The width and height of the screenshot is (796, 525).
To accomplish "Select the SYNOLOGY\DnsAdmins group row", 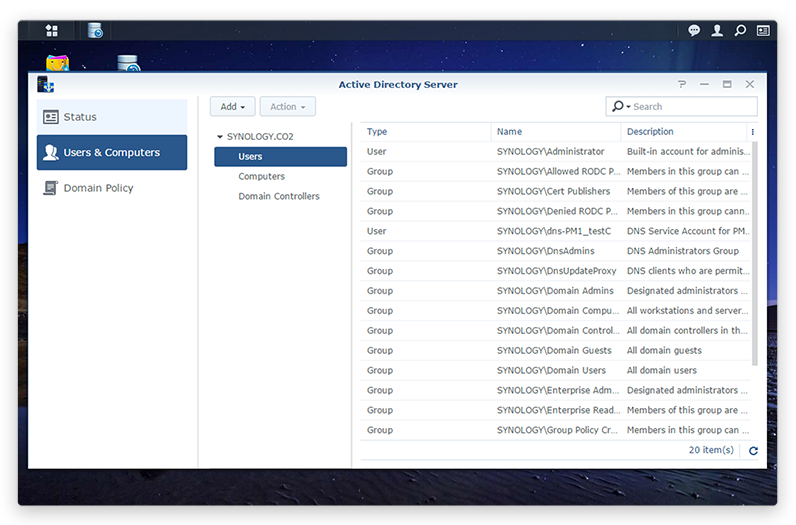I will tap(556, 251).
